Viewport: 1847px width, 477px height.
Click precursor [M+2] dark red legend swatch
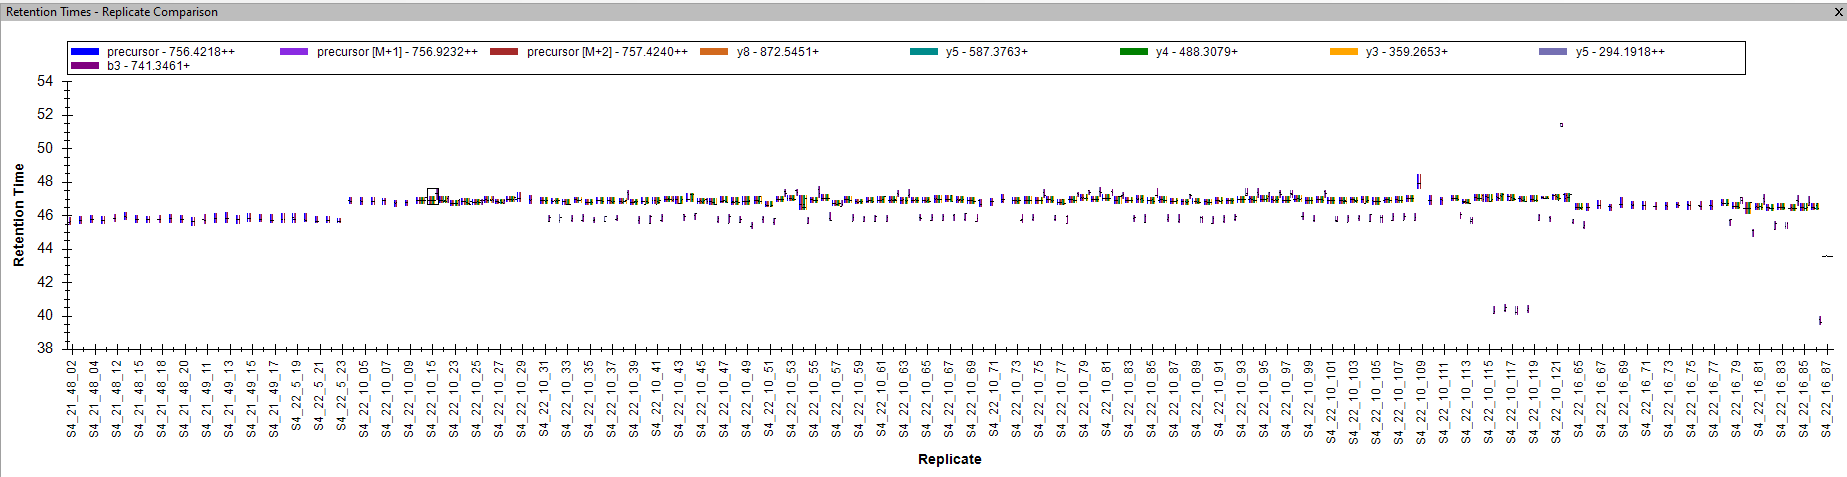pos(504,52)
